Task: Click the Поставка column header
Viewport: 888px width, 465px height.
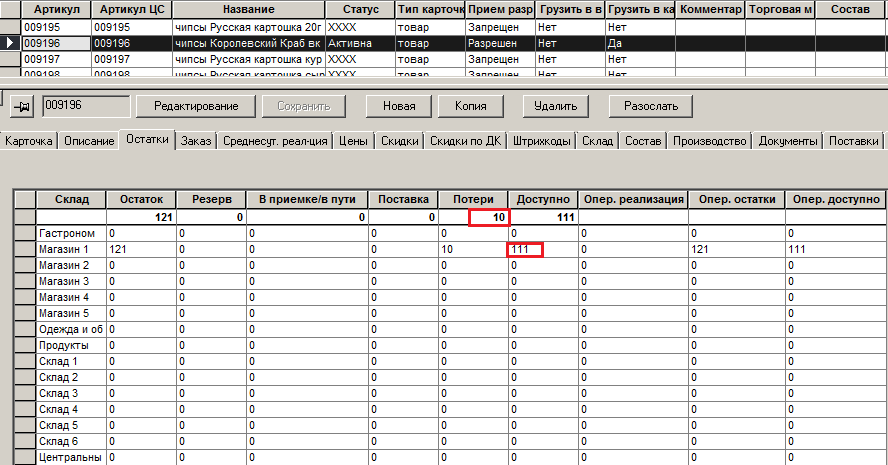Action: (403, 199)
